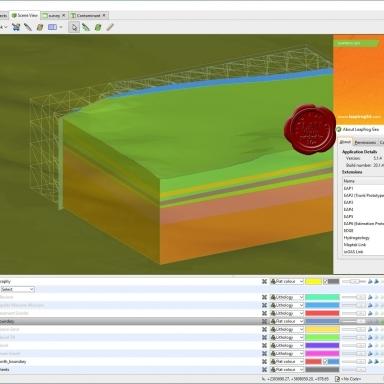
Task: Remove the teal Lithology row from scene
Action: (x=264, y=297)
